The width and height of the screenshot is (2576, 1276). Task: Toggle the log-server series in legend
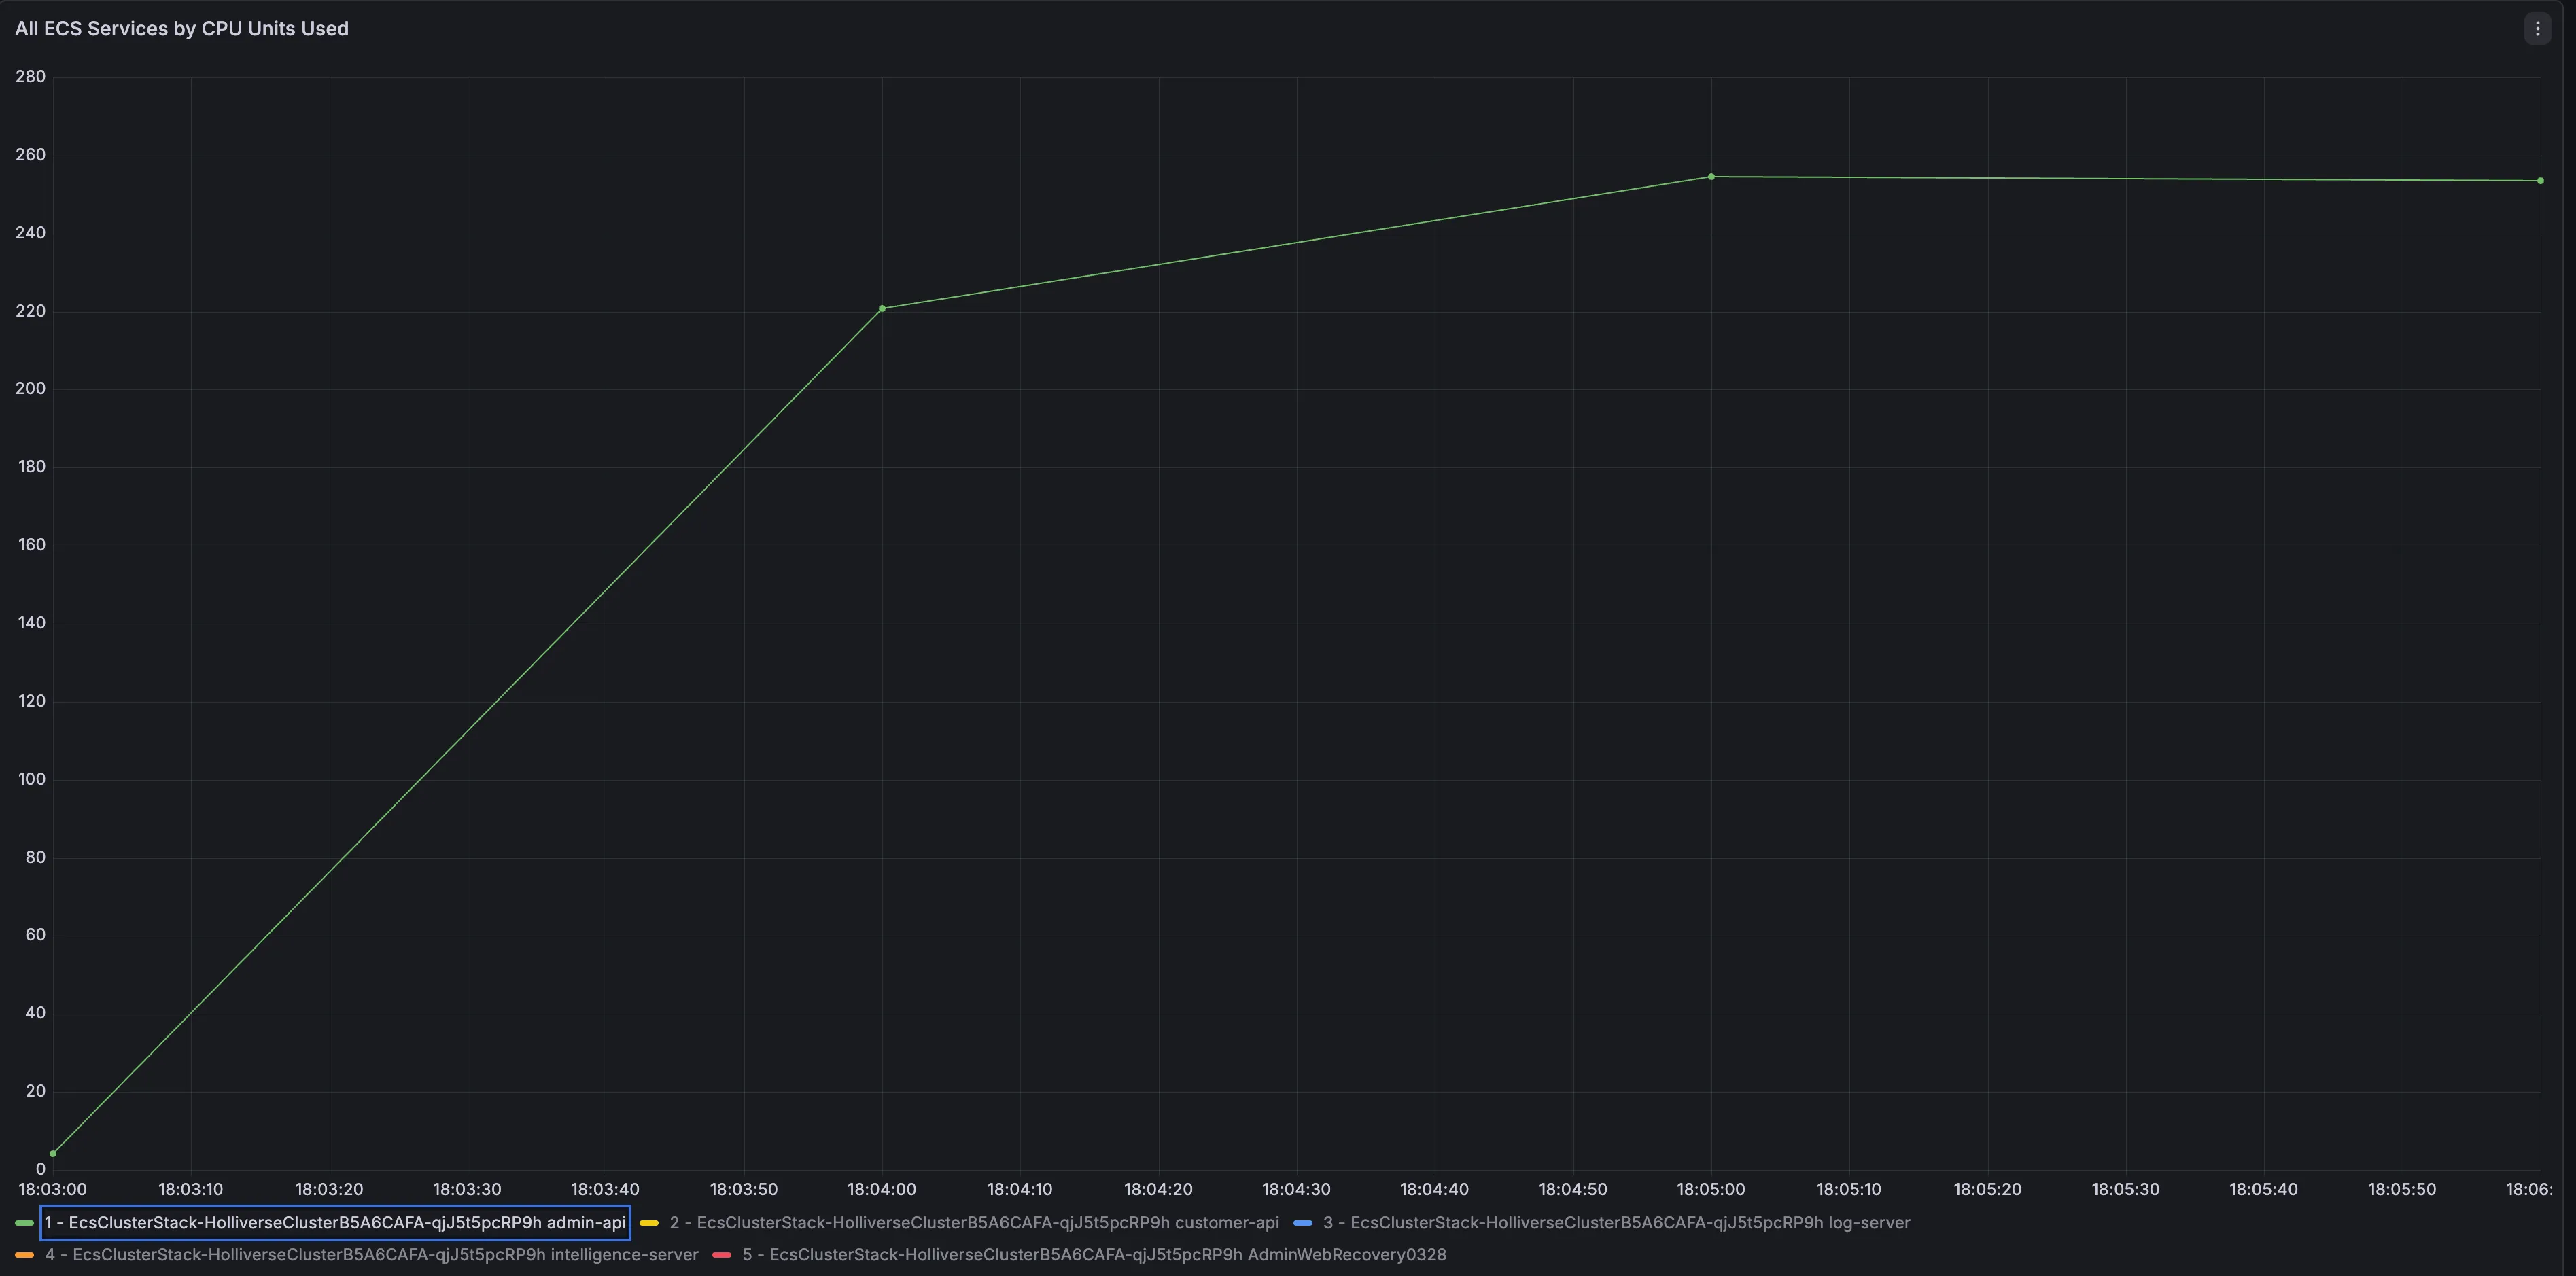click(x=1616, y=1223)
